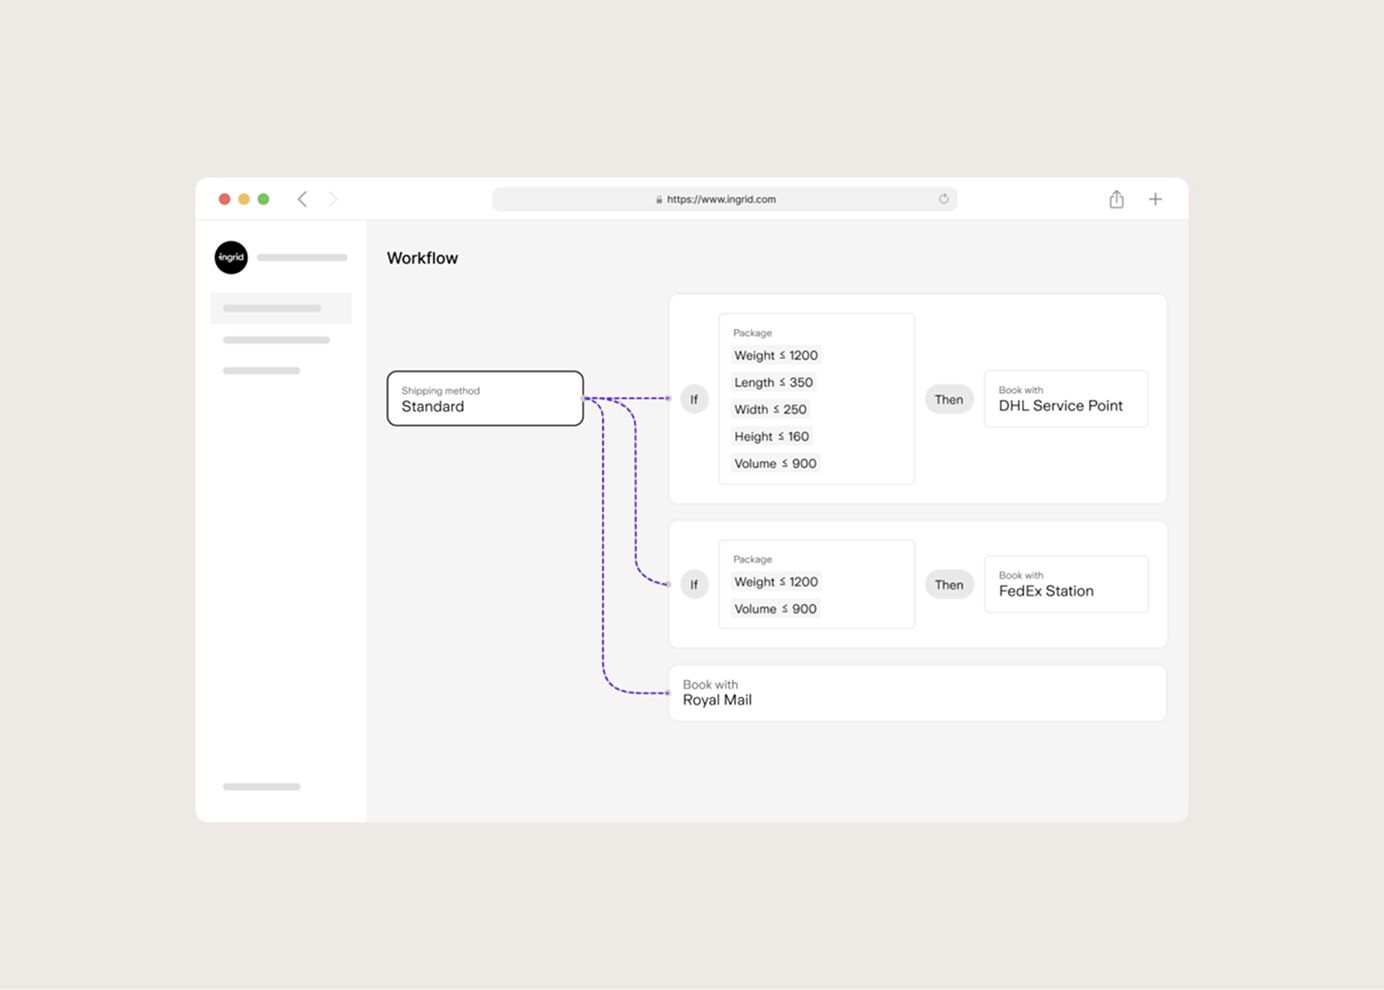This screenshot has width=1384, height=990.
Task: Select the 'If' badge on the DHL rule
Action: pyautogui.click(x=694, y=398)
